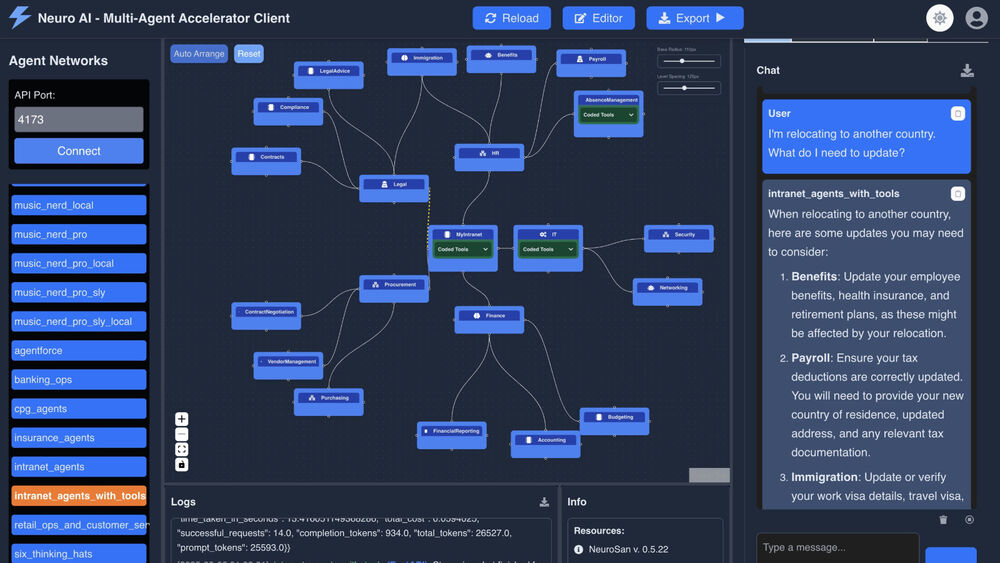The height and width of the screenshot is (563, 1000).
Task: Click the Type a message box
Action: 837,548
